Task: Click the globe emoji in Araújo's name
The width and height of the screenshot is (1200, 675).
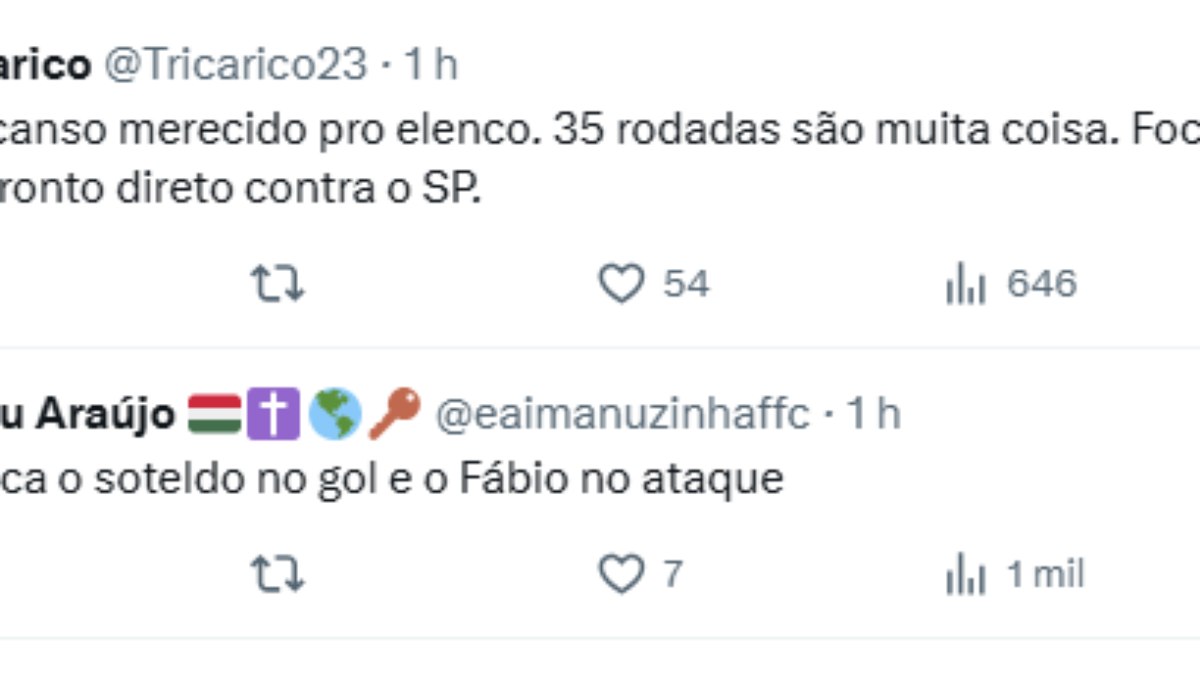Action: tap(335, 411)
